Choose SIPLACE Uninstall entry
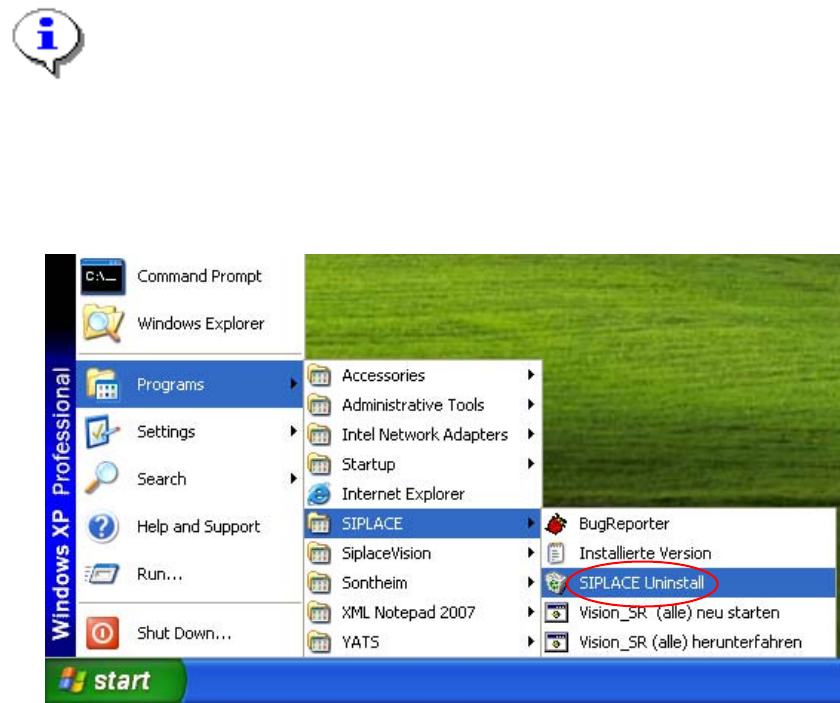Image resolution: width=840 pixels, height=703 pixels. click(x=688, y=582)
